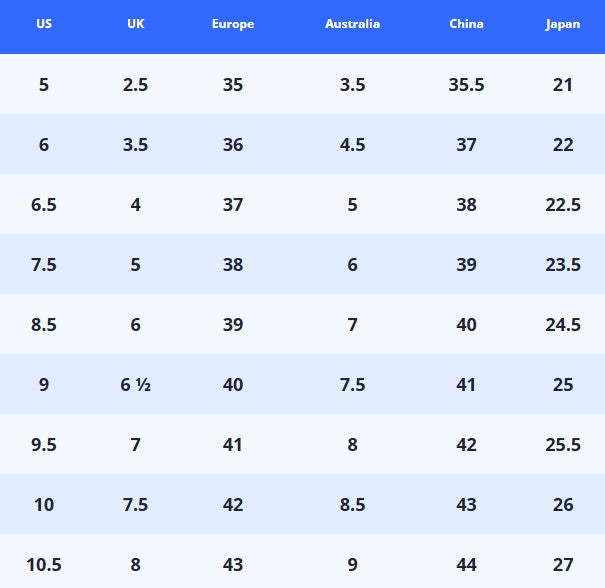Select Europe size 40 cell
The width and height of the screenshot is (605, 588).
point(233,385)
